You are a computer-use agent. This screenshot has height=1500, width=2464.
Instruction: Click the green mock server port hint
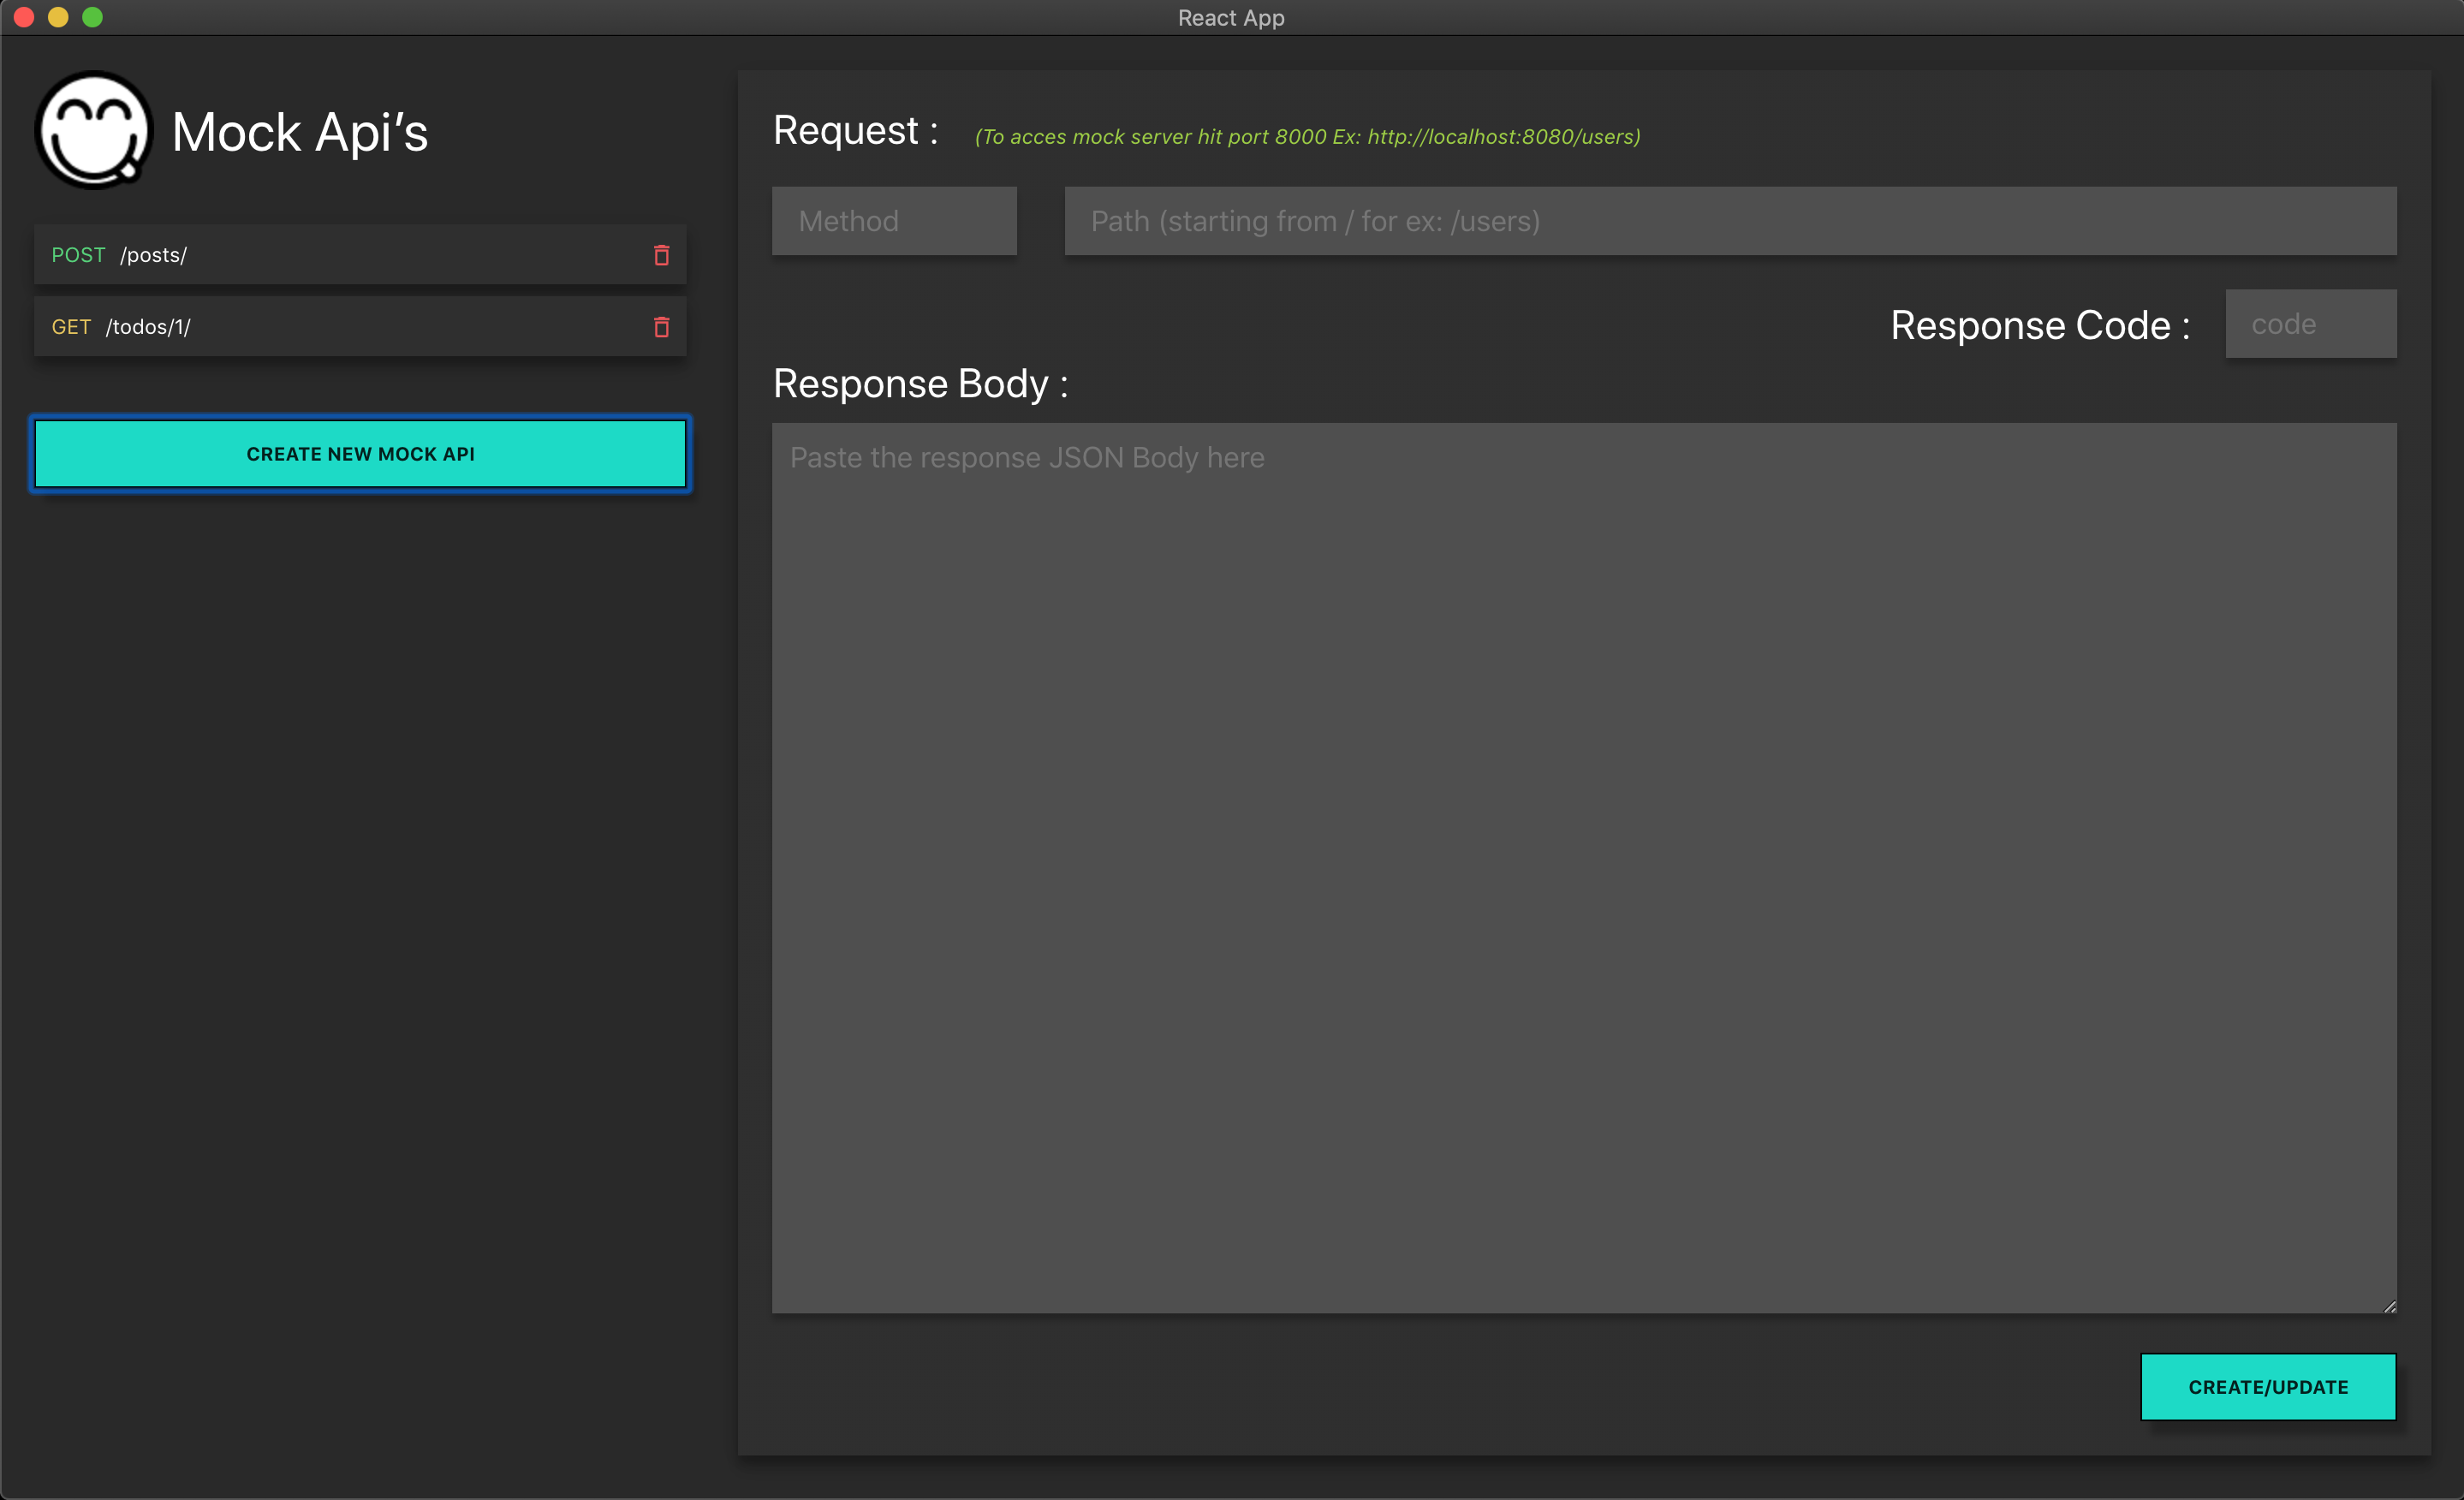[1307, 137]
